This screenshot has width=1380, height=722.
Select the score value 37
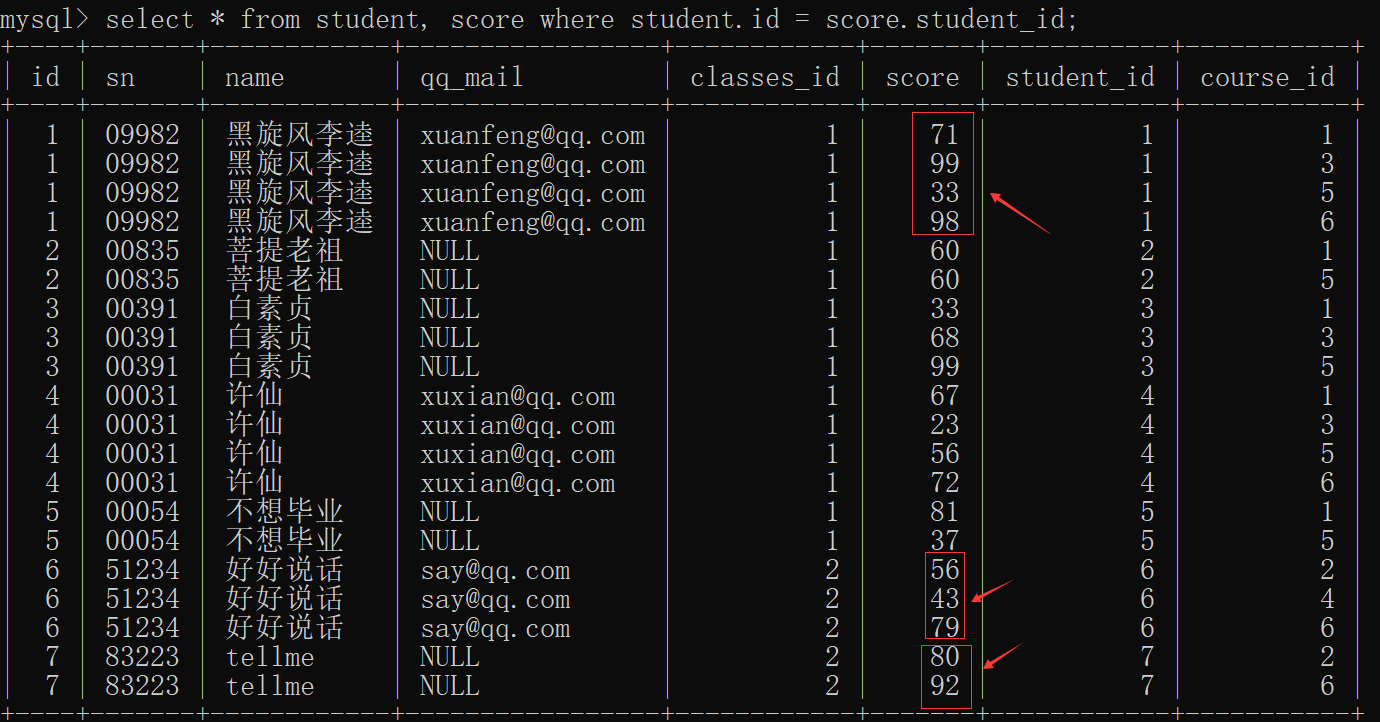944,541
